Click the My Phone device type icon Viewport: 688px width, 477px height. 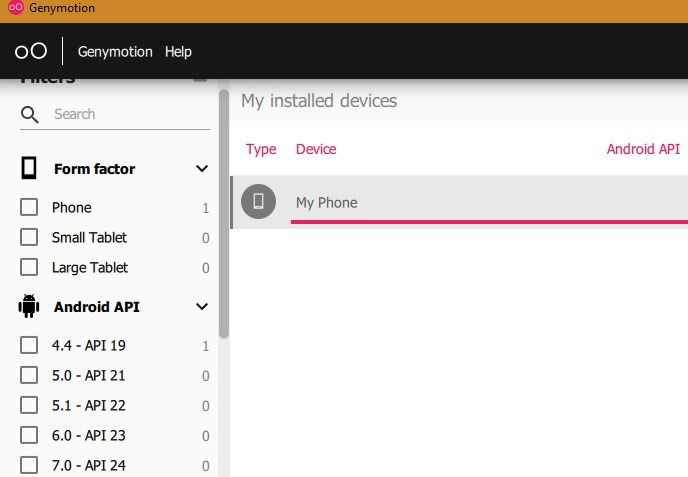(x=258, y=202)
